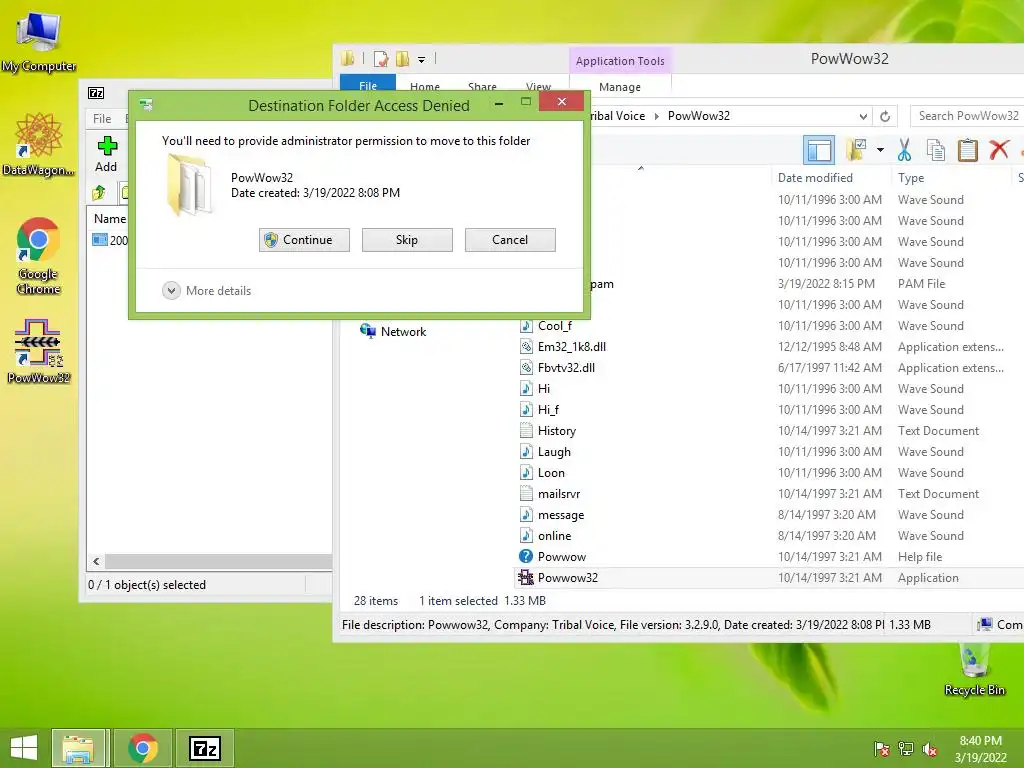Viewport: 1024px width, 768px height.
Task: Select the 200 item in 7-Zip list
Action: 110,240
